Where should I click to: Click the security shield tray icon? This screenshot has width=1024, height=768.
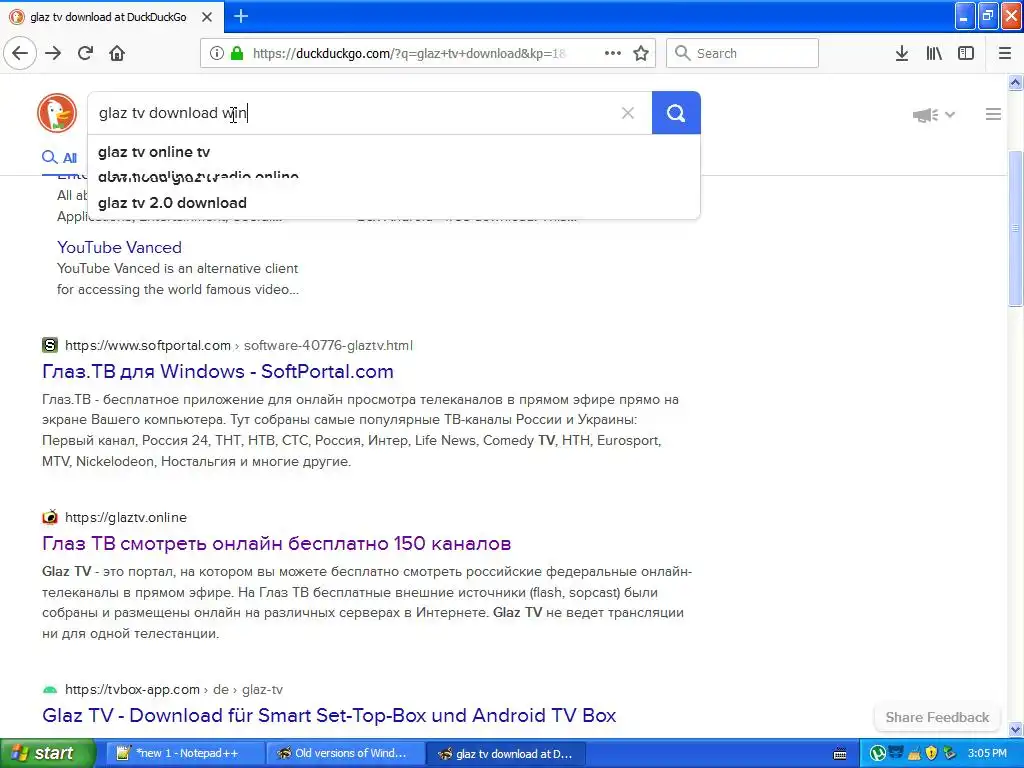tap(931, 753)
